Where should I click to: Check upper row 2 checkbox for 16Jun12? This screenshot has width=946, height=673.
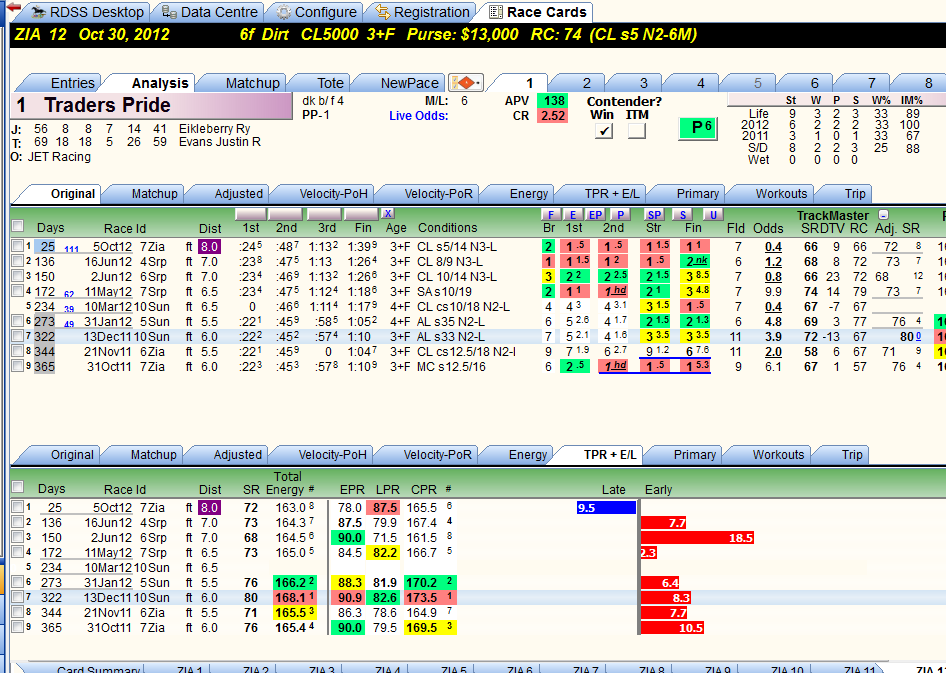pyautogui.click(x=17, y=261)
